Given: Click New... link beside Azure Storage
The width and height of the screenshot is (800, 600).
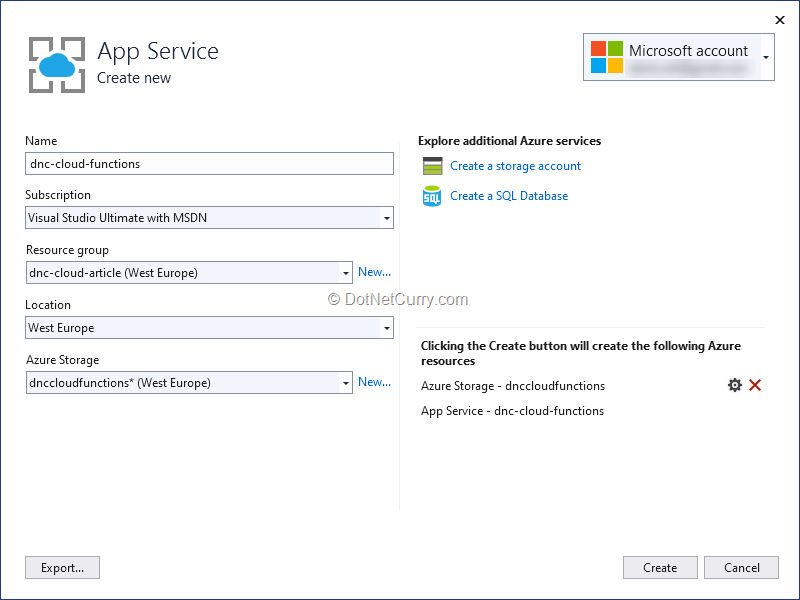Looking at the screenshot, I should pyautogui.click(x=374, y=382).
